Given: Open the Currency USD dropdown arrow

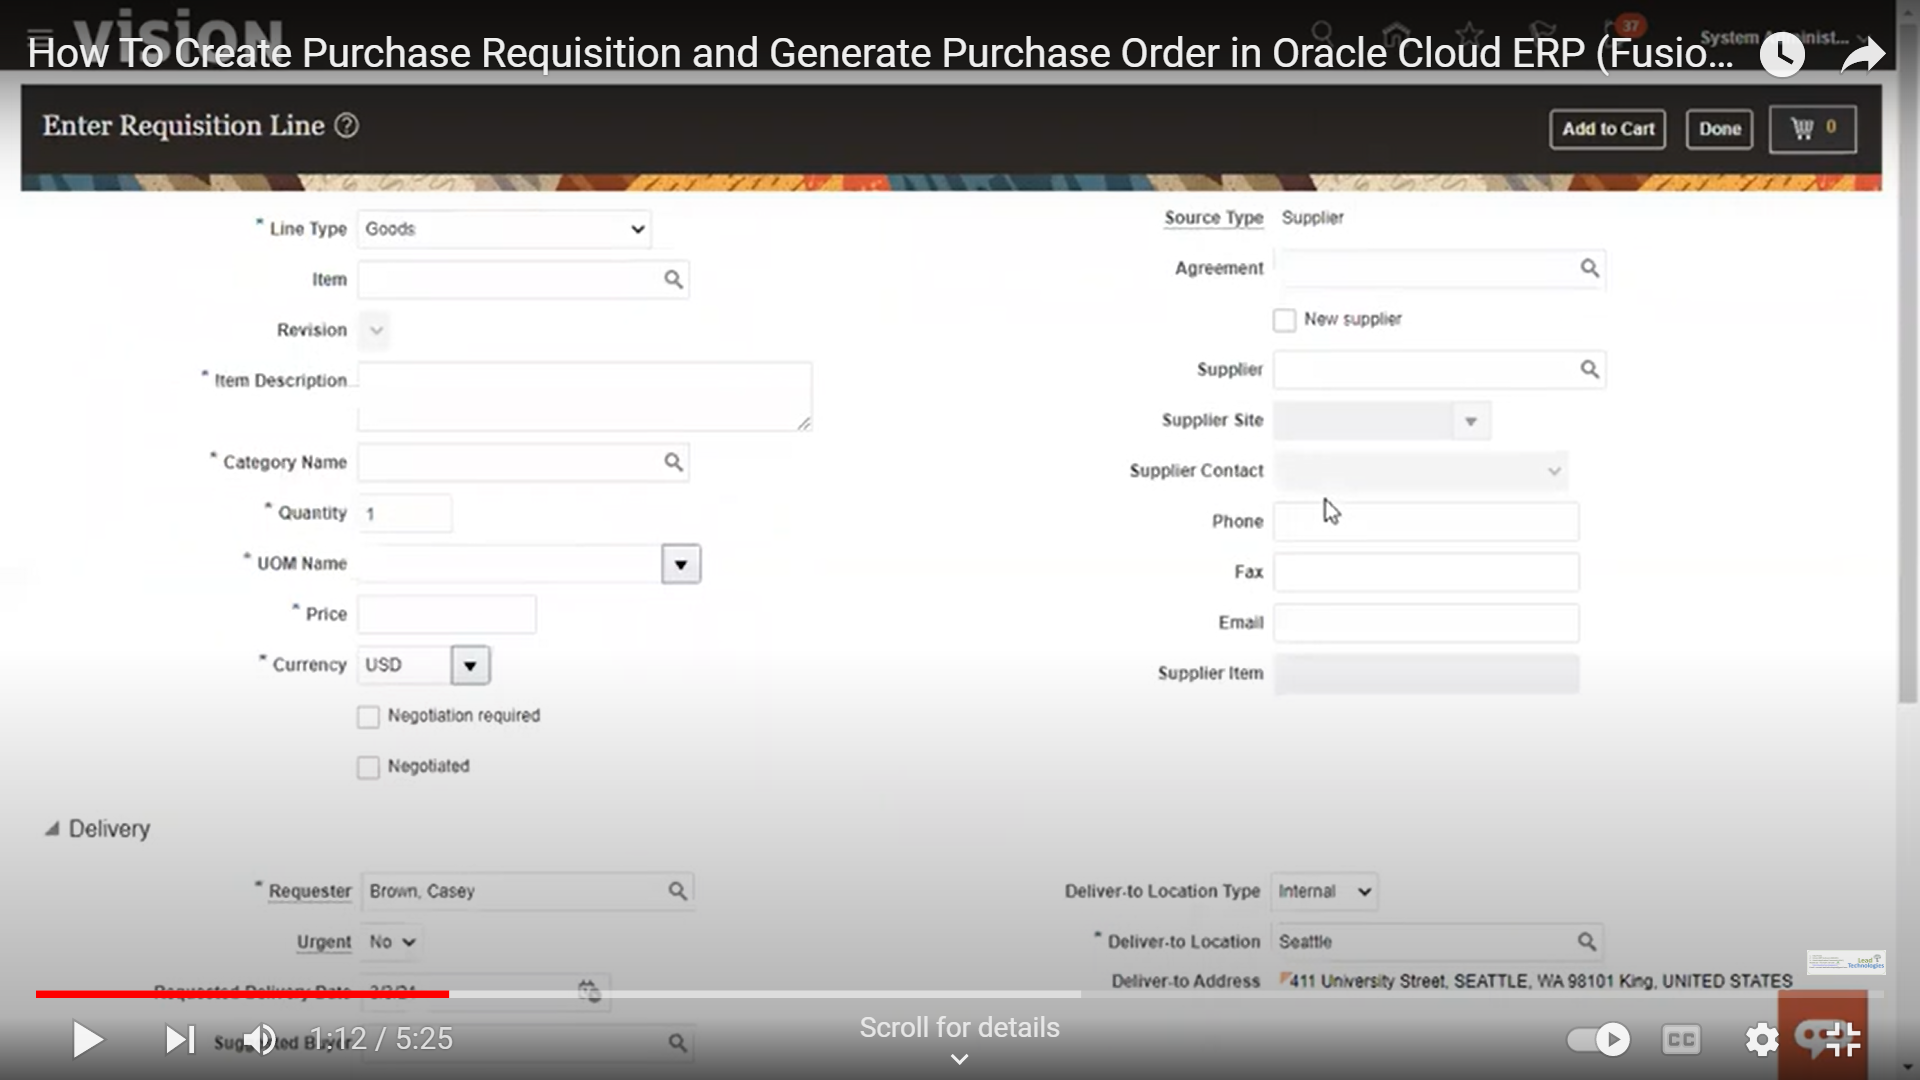Looking at the screenshot, I should click(470, 666).
